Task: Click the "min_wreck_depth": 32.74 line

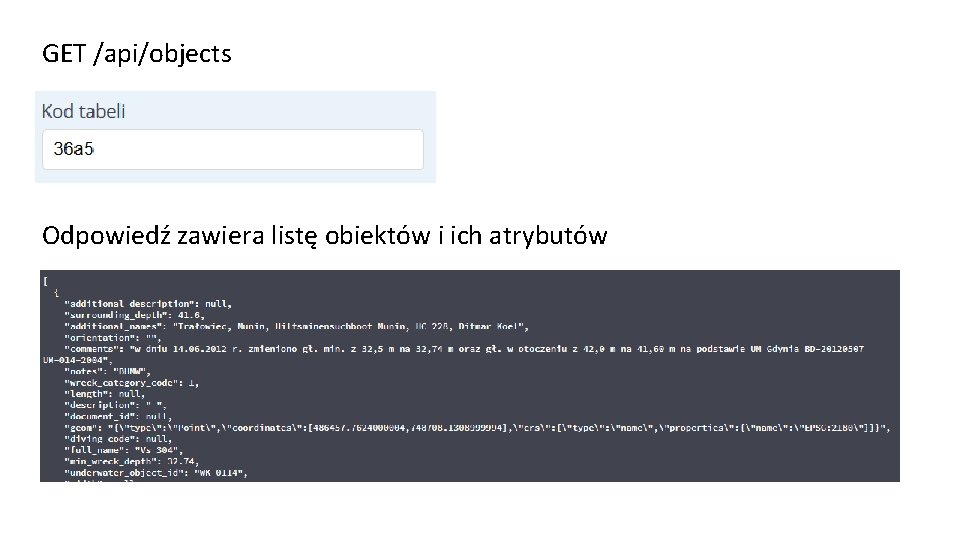Action: [x=132, y=461]
